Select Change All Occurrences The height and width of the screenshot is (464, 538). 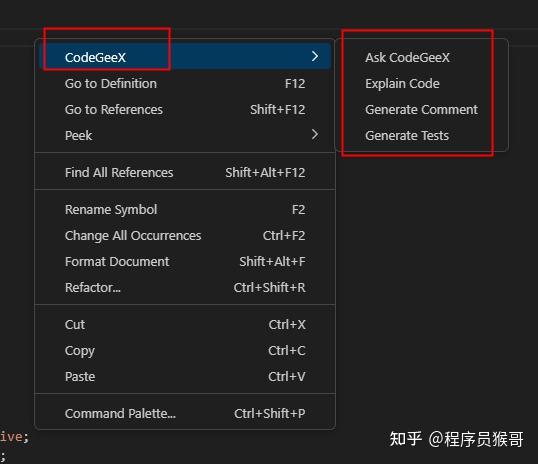point(185,235)
